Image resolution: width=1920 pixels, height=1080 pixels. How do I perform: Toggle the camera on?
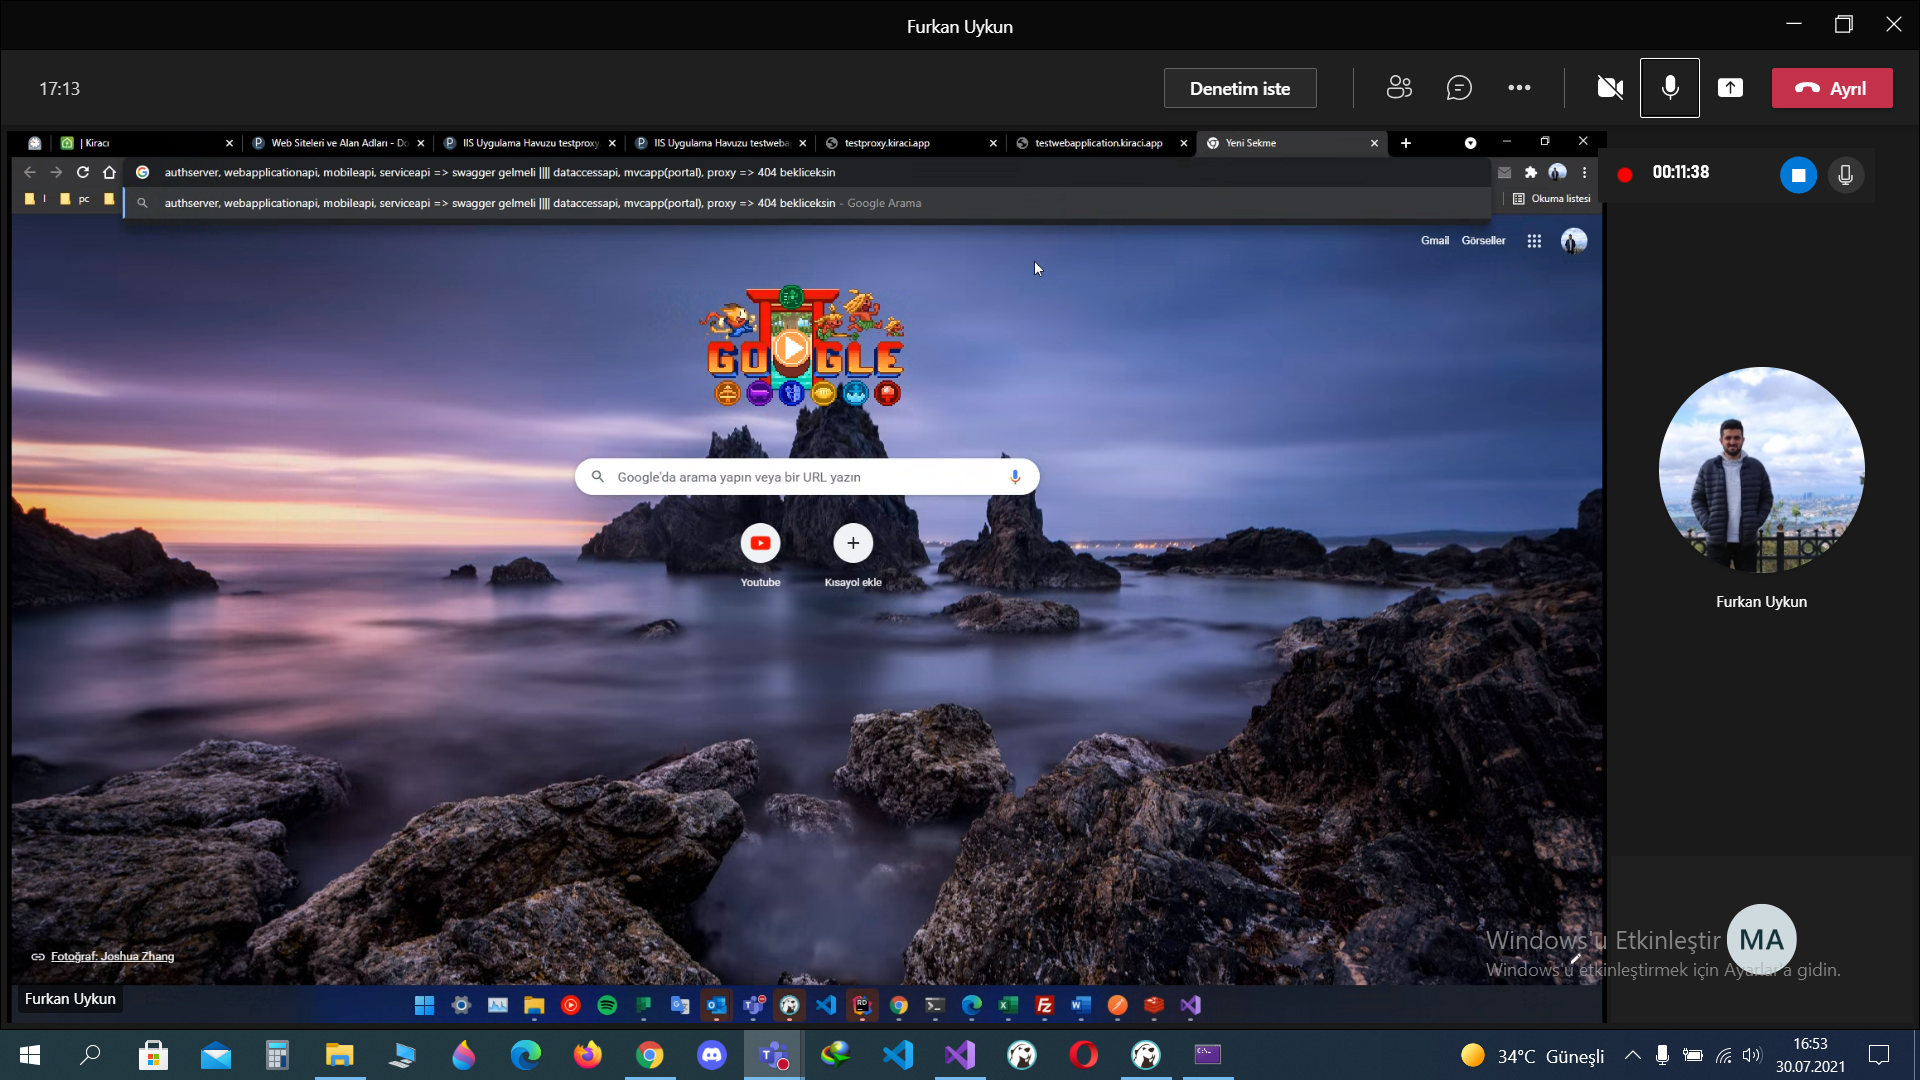tap(1610, 88)
